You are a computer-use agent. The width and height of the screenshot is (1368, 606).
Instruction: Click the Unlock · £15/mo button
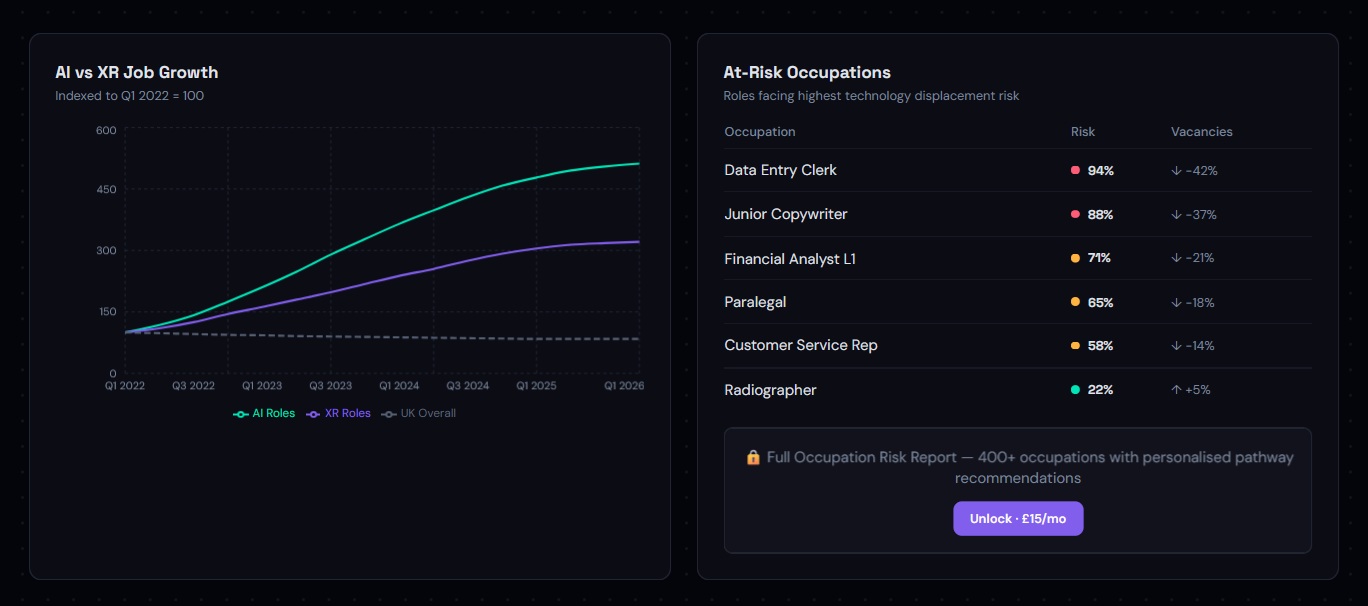pos(1018,518)
